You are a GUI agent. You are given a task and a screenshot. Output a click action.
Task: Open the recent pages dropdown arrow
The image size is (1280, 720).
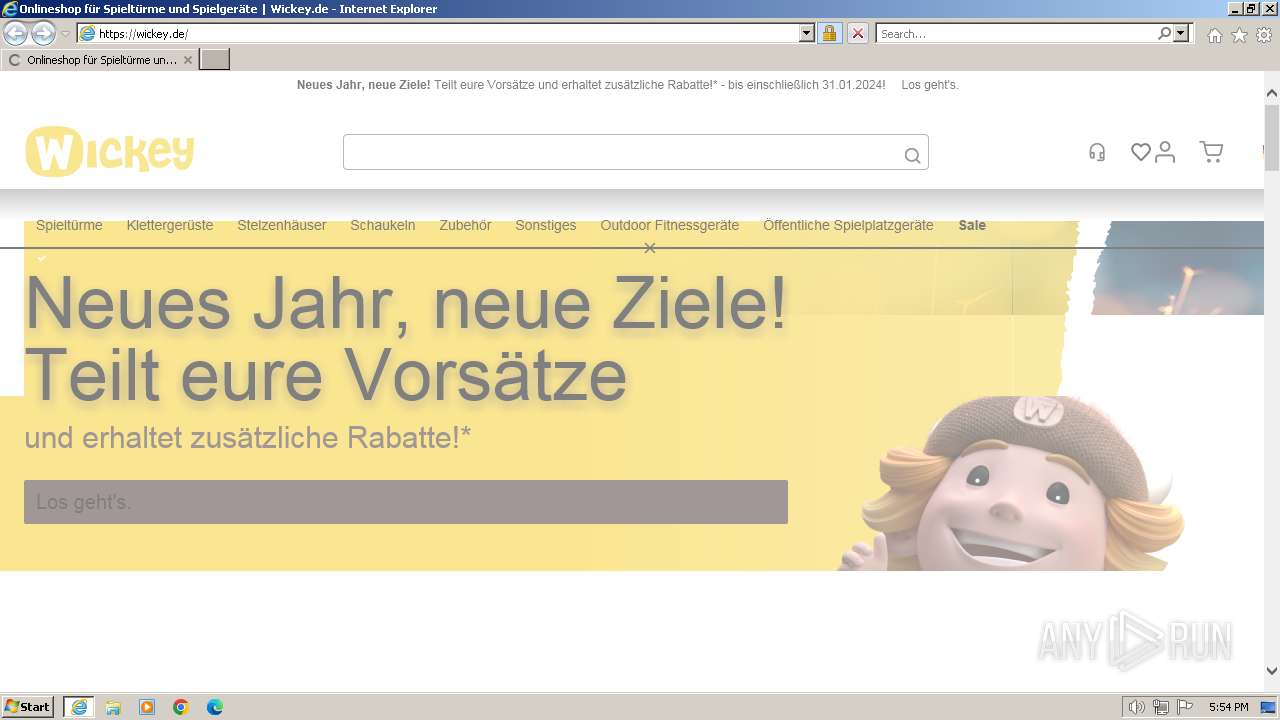coord(65,34)
